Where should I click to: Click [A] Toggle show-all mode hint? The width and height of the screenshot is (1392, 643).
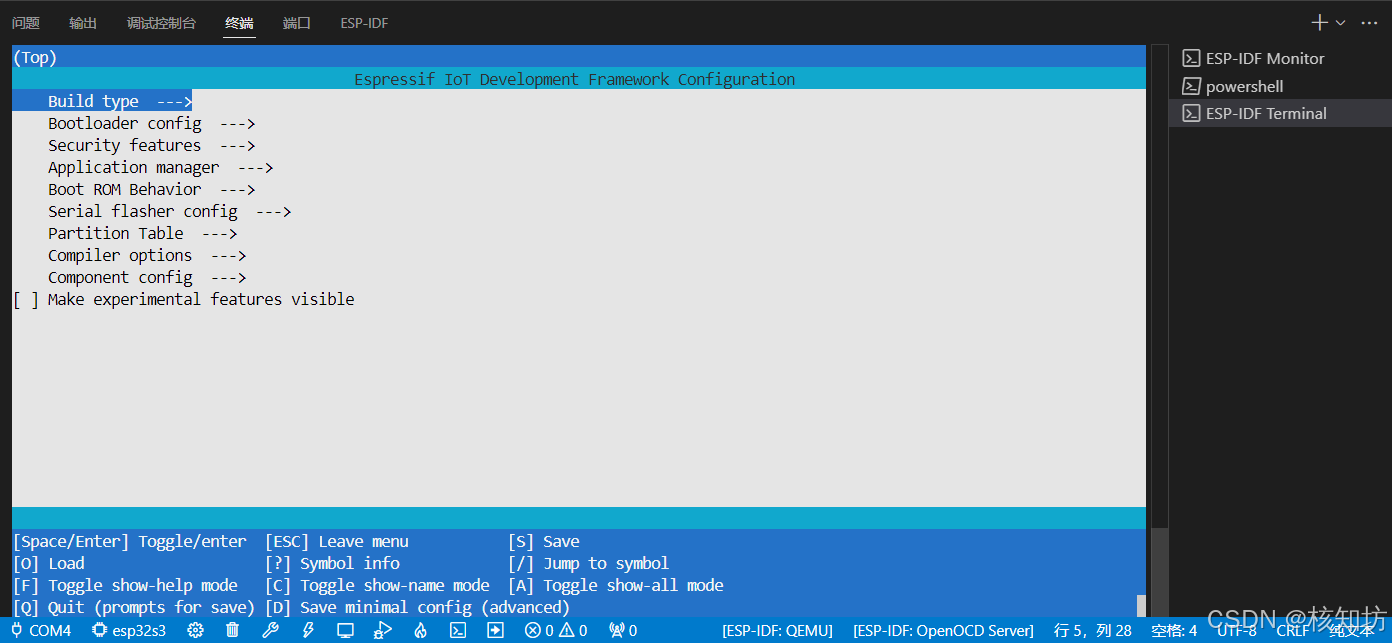(x=616, y=585)
